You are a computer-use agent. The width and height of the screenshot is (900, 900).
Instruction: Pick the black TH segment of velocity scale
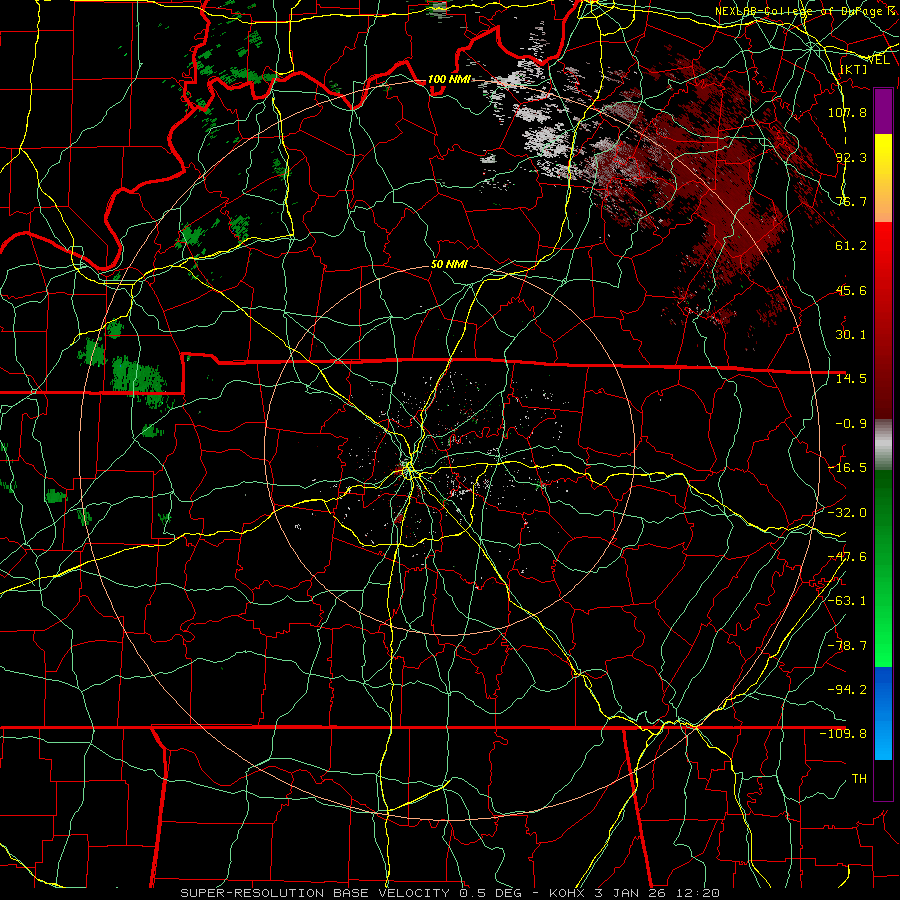[x=883, y=780]
